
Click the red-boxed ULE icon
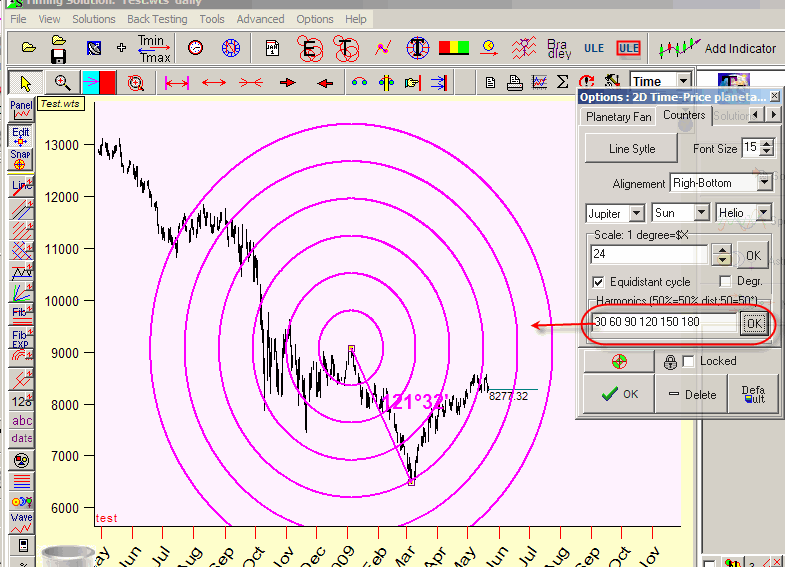coord(628,49)
